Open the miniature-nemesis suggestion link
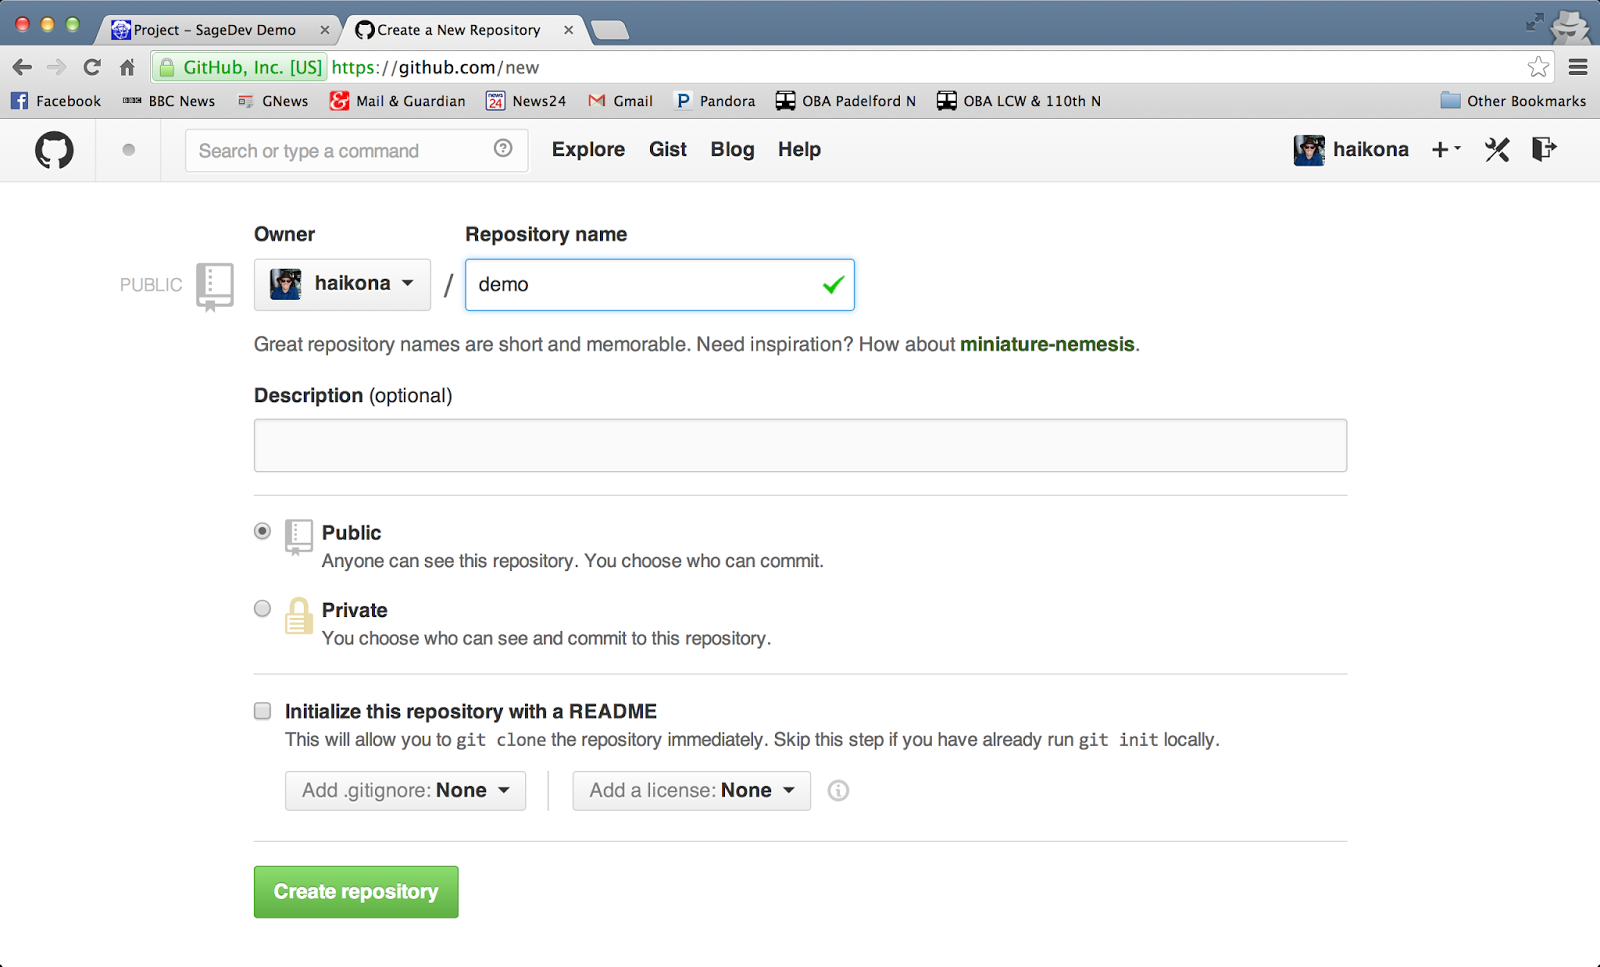 click(x=1048, y=344)
